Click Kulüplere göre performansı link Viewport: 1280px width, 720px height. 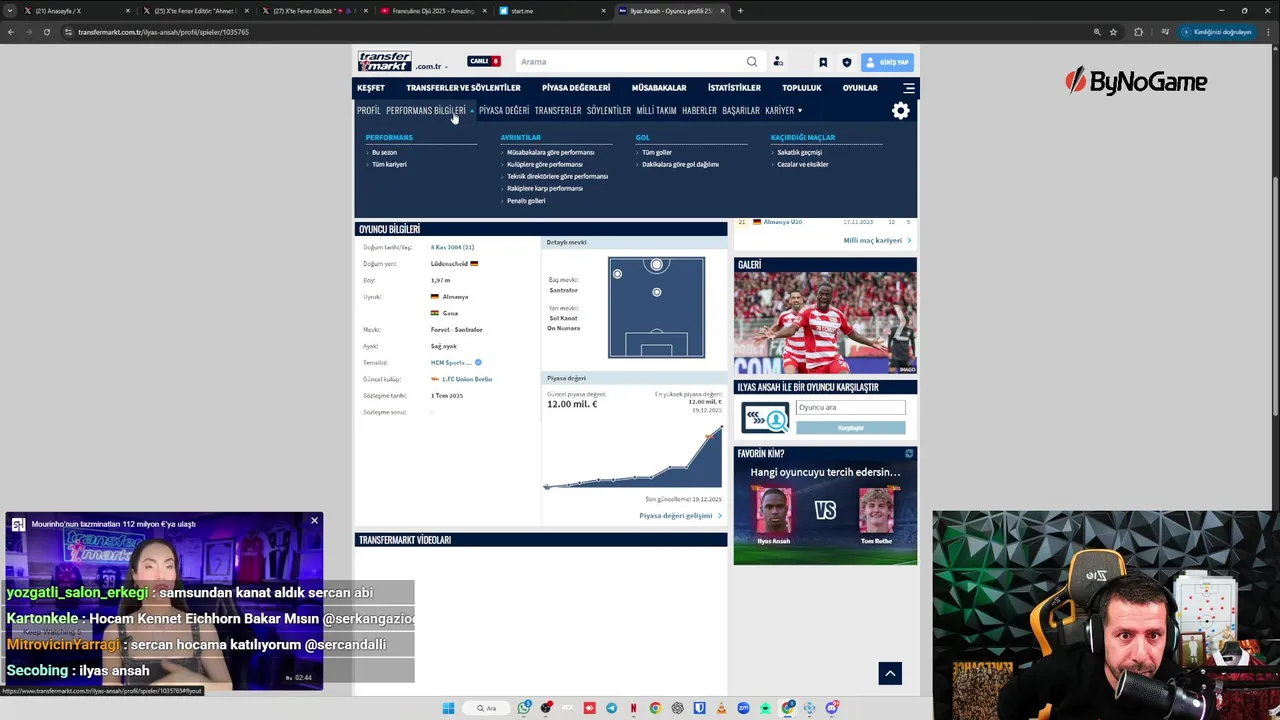pyautogui.click(x=544, y=164)
